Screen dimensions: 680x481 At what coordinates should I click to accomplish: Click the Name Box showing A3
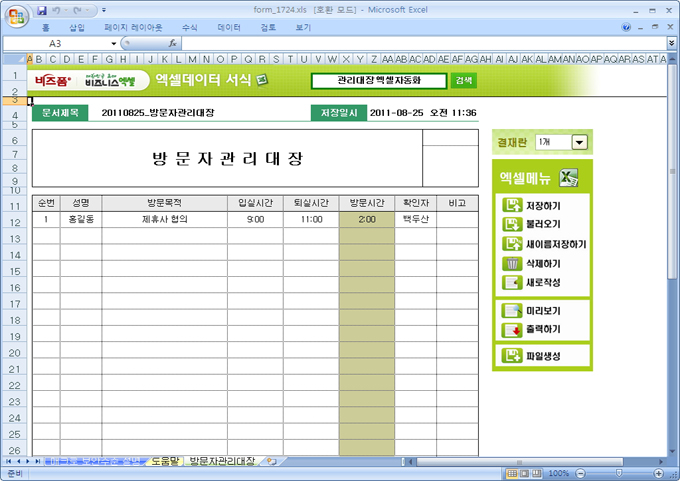[x=56, y=43]
